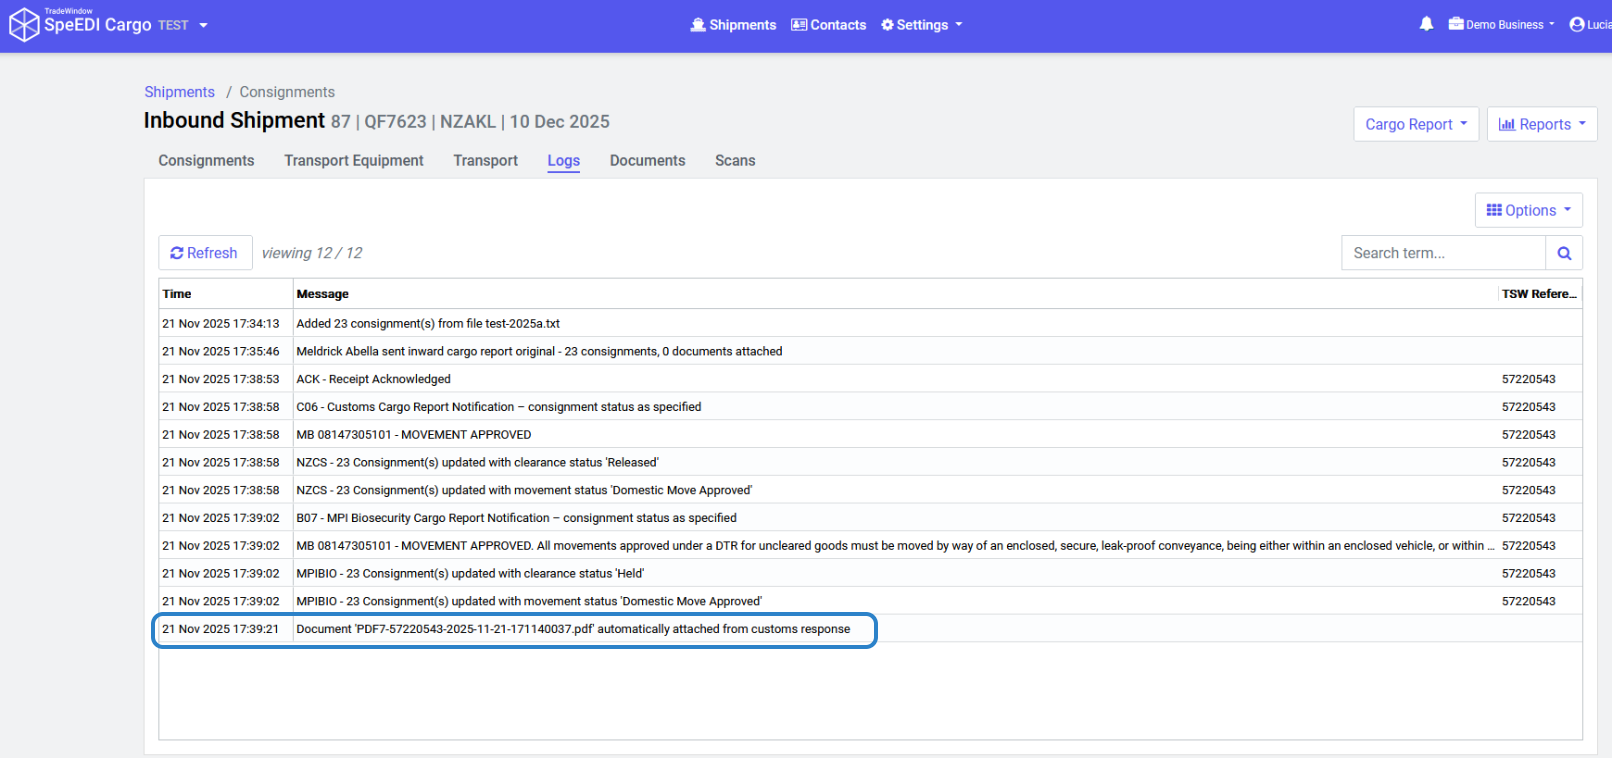The width and height of the screenshot is (1612, 758).
Task: Switch to the Transport Equipment tab
Action: pos(354,160)
